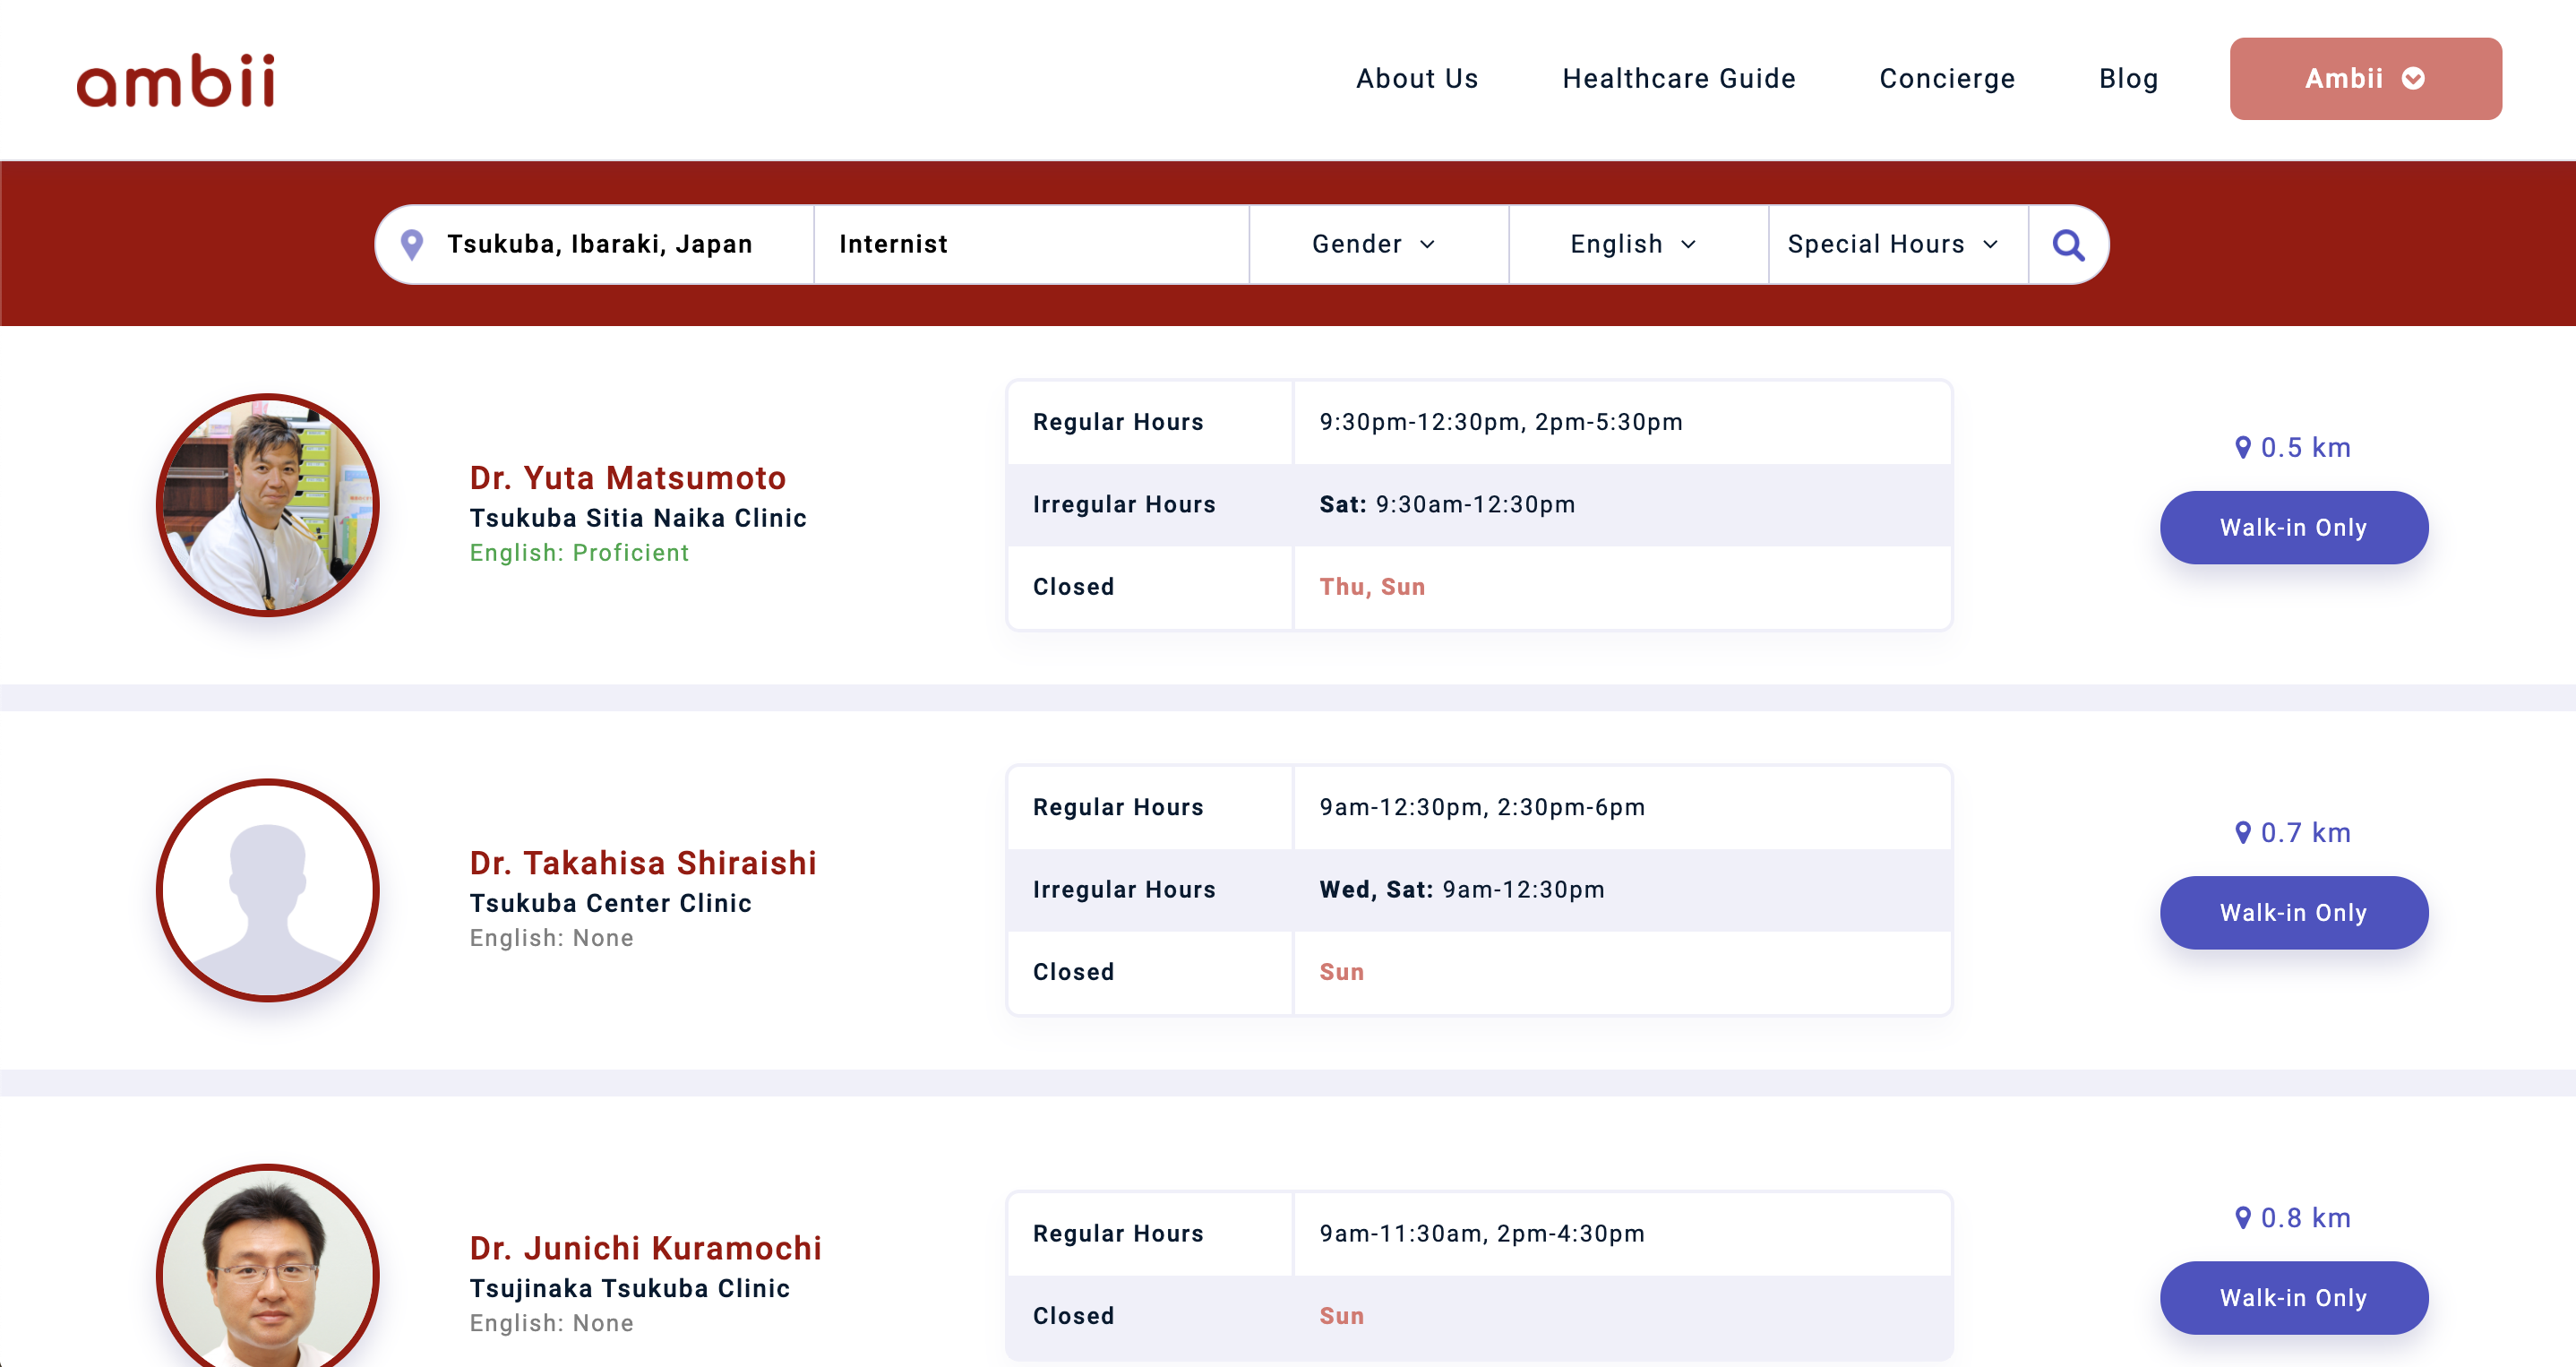Click the search magnifier icon
This screenshot has height=1367, width=2576.
2068,243
